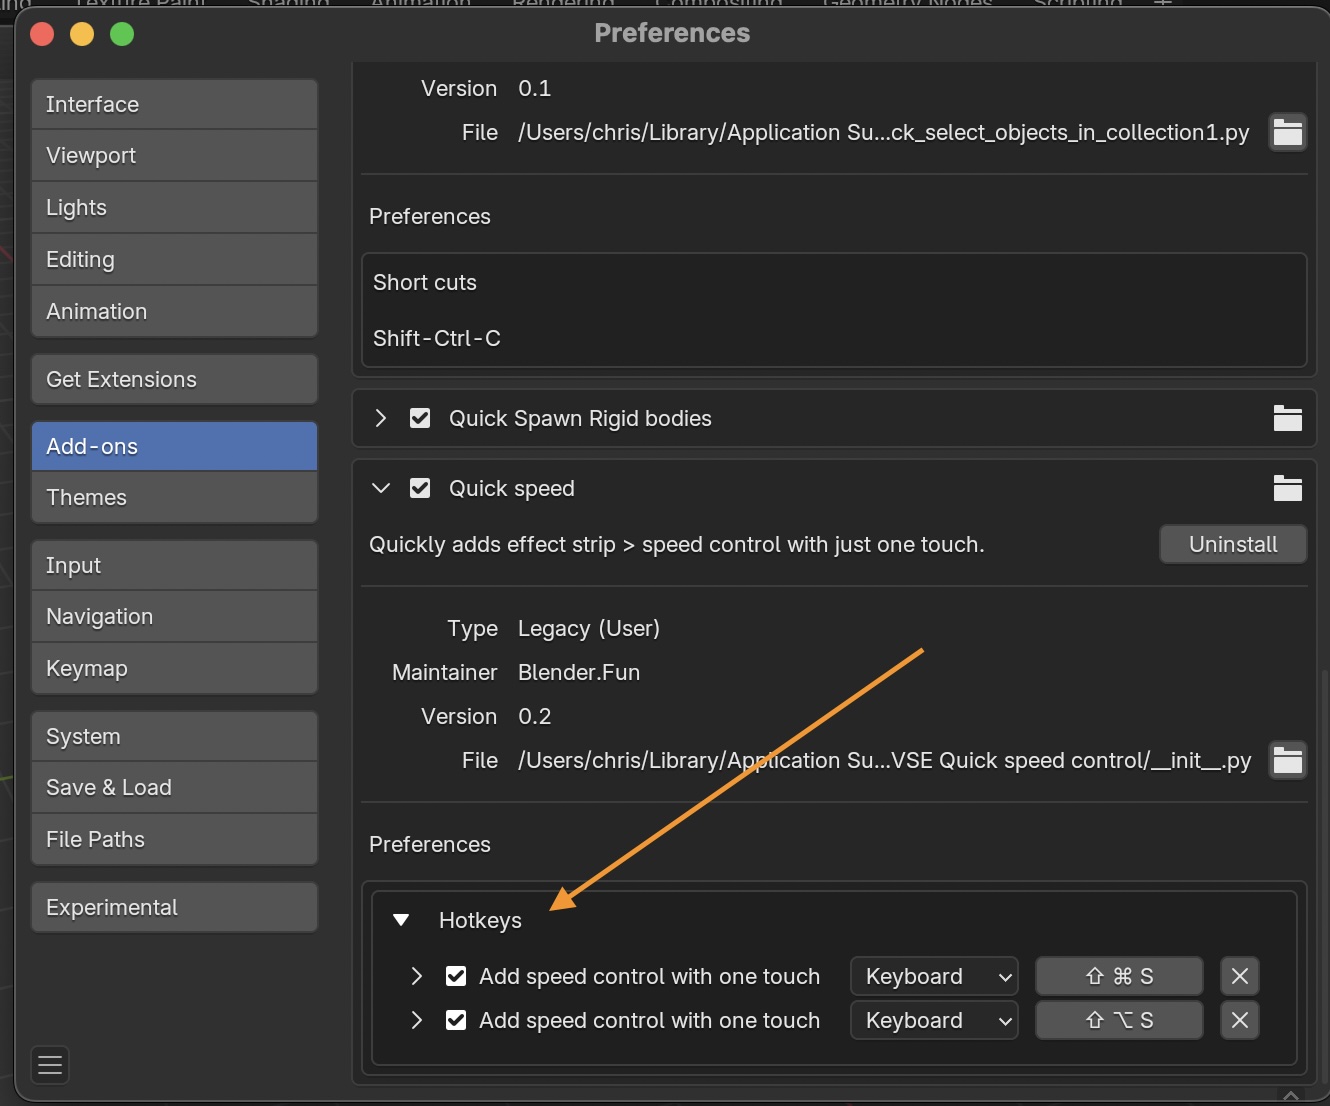Image resolution: width=1330 pixels, height=1106 pixels.
Task: Open the Animation preferences tab
Action: click(174, 311)
